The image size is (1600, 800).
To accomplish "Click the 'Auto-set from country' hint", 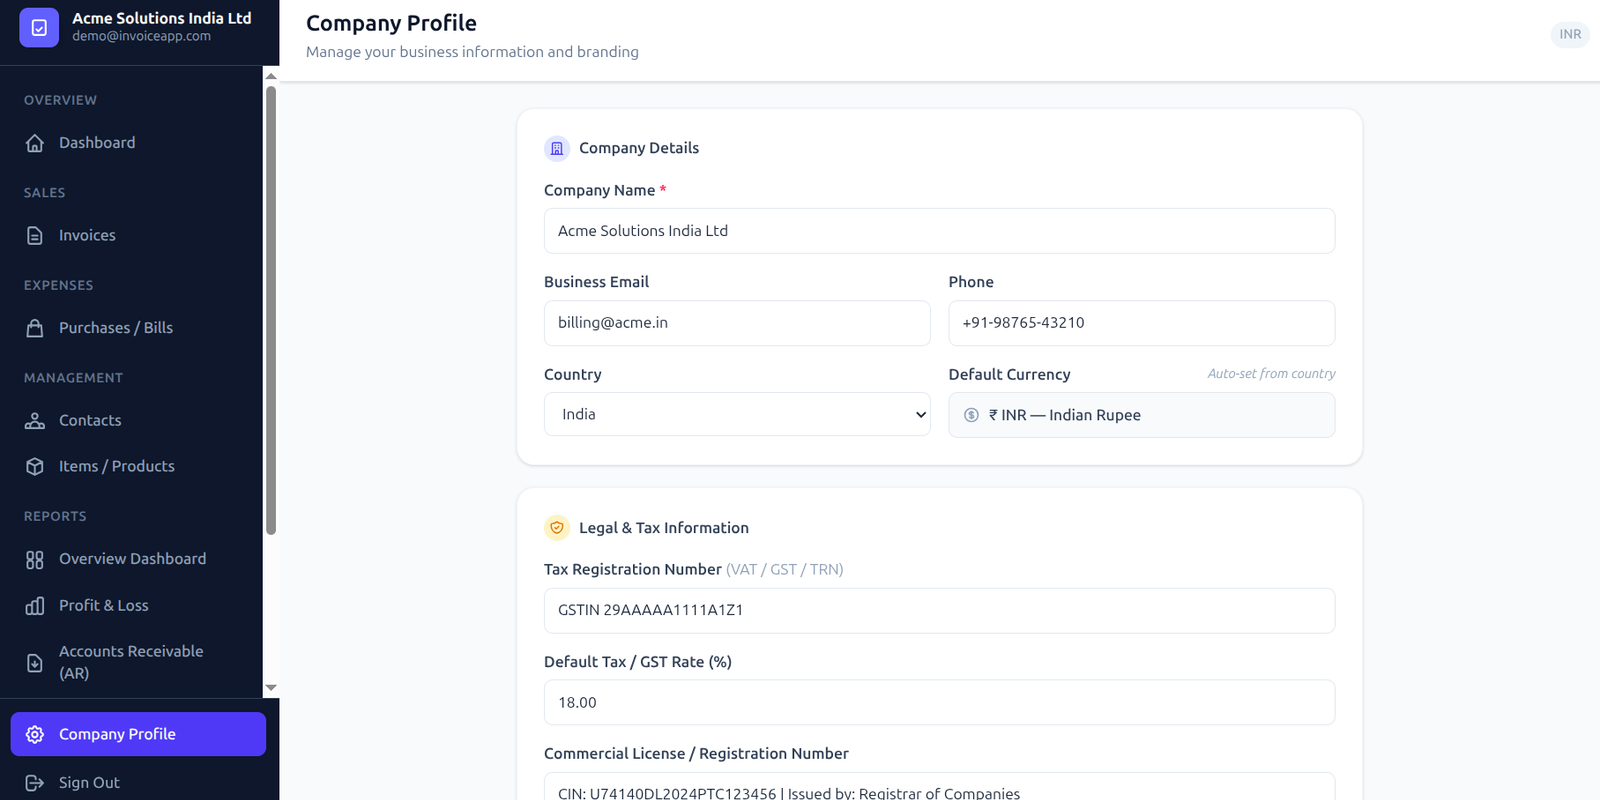I will click(x=1271, y=374).
